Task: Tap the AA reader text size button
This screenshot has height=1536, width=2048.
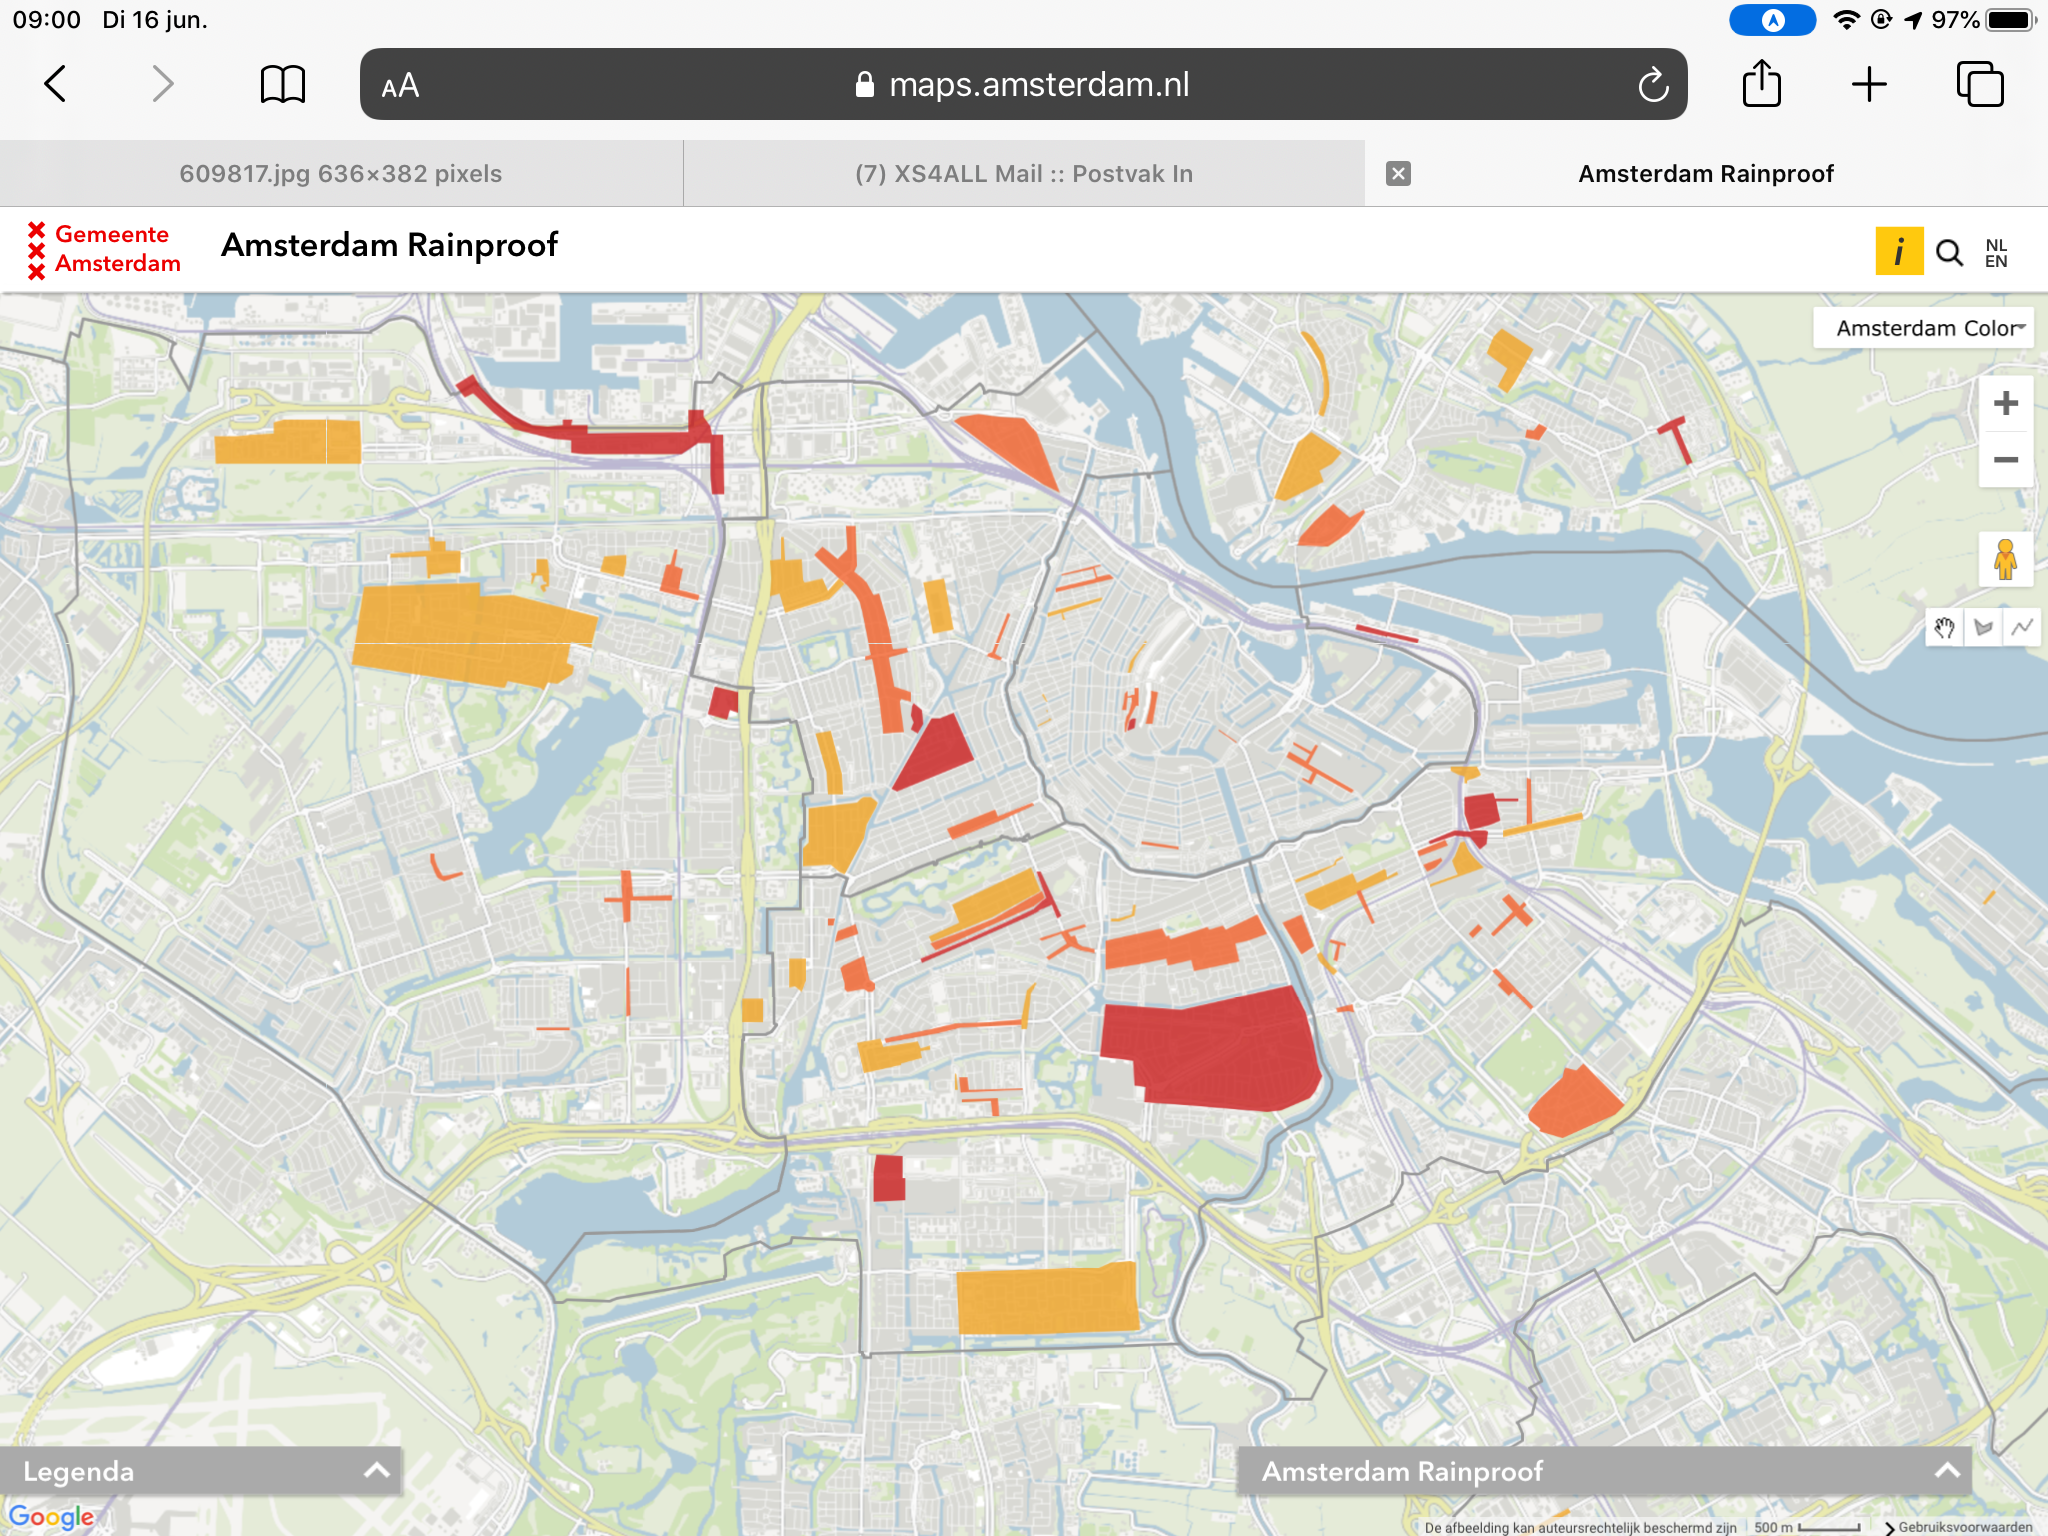Action: [400, 86]
